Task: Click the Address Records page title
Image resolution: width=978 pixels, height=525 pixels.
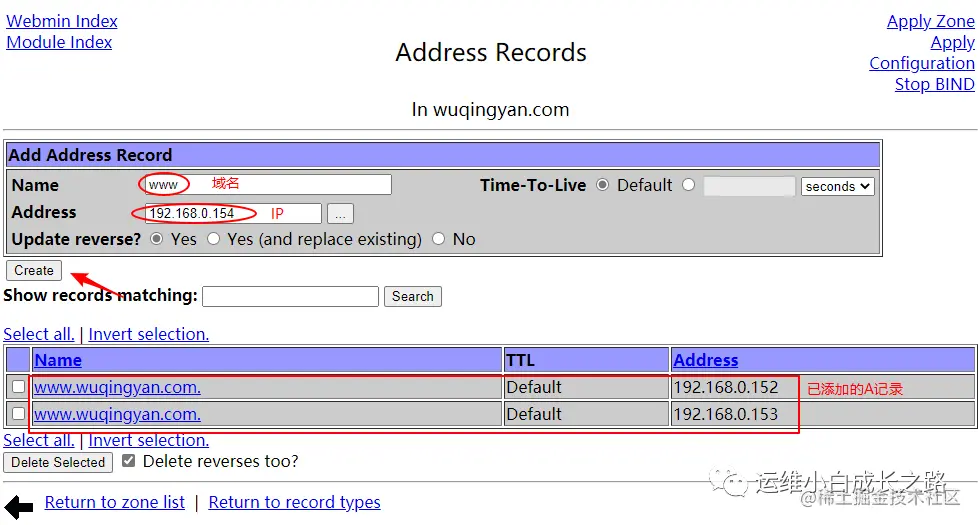Action: [x=491, y=52]
